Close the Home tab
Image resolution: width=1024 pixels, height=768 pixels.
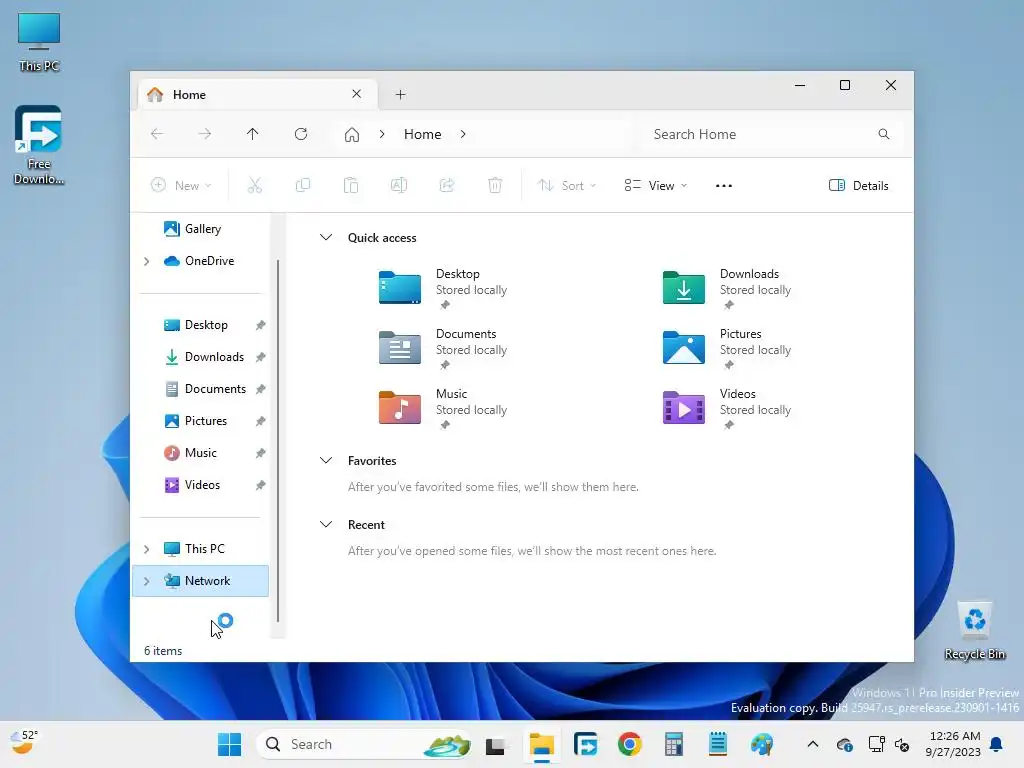[x=357, y=94]
